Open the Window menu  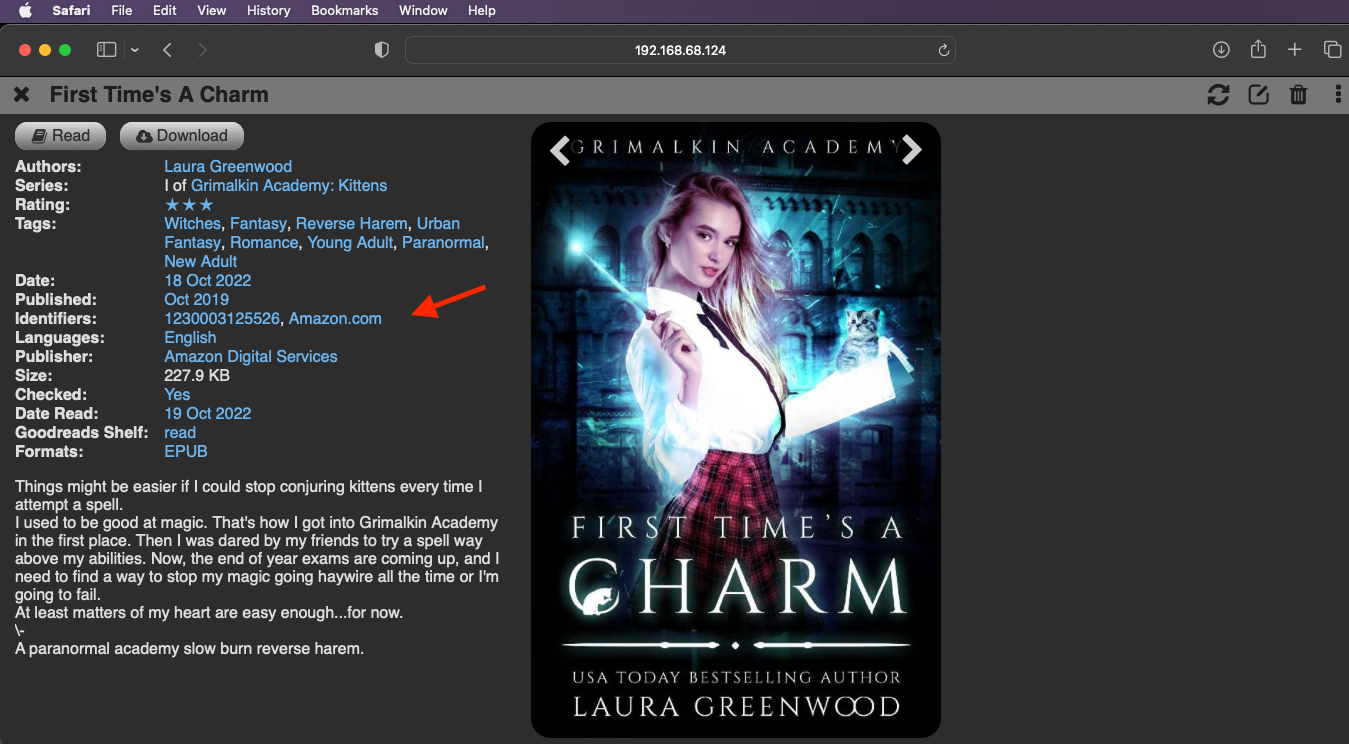click(423, 11)
